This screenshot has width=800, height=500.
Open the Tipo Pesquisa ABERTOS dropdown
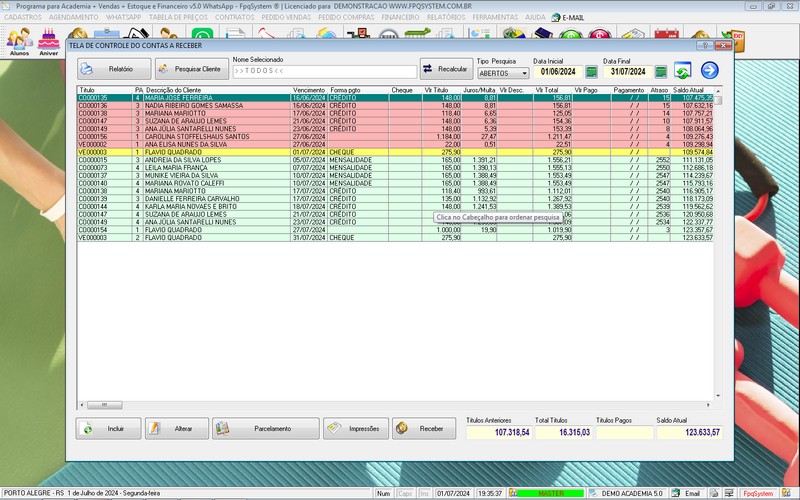tap(503, 73)
